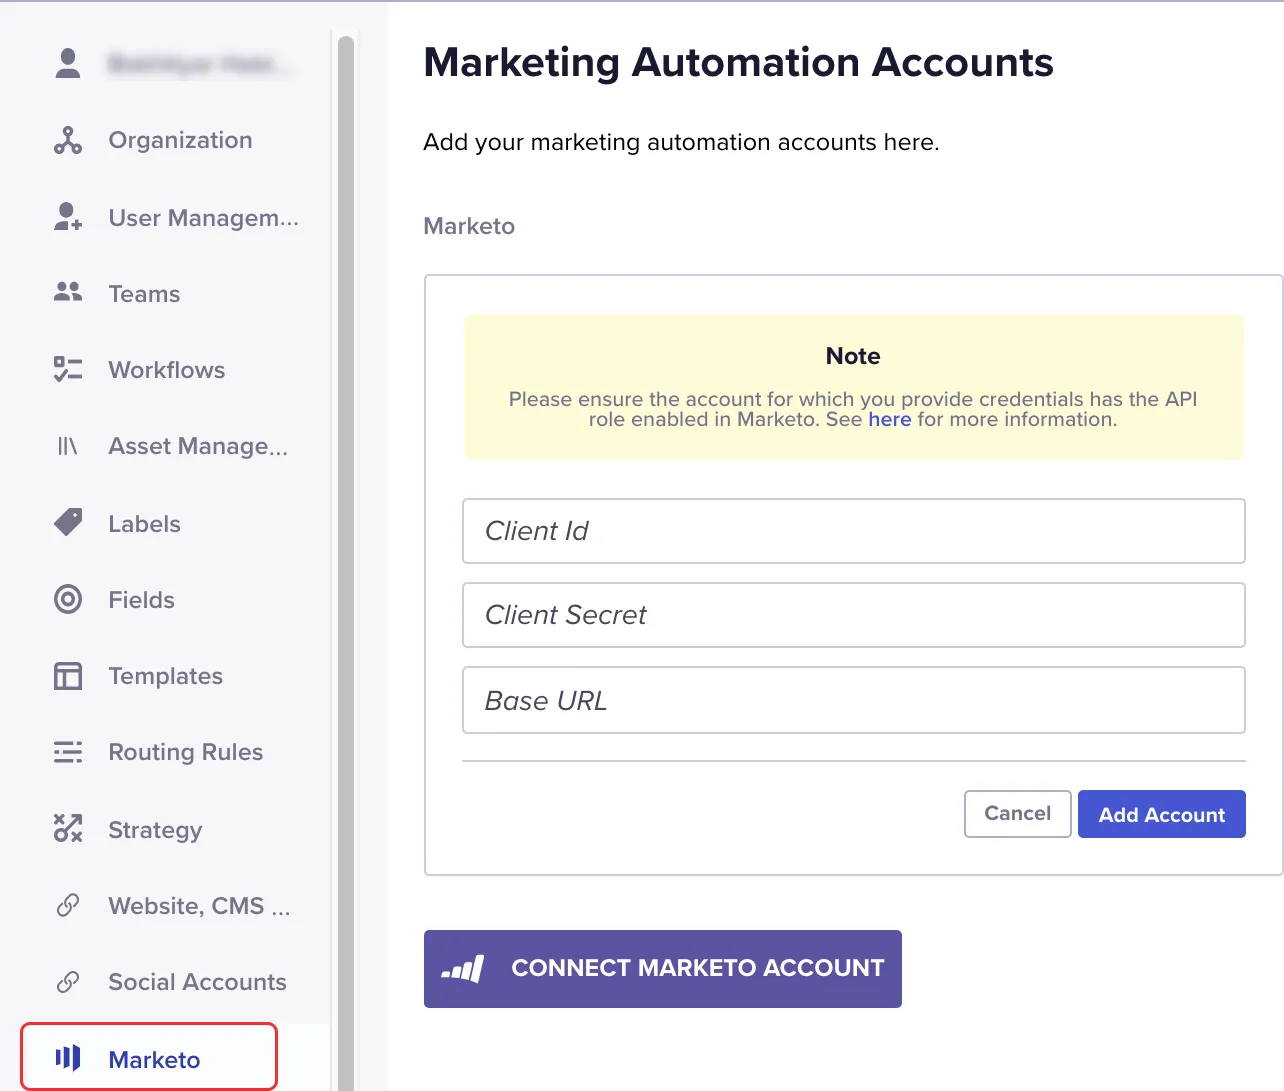1284x1091 pixels.
Task: Submit with the Add Account button
Action: 1162,814
